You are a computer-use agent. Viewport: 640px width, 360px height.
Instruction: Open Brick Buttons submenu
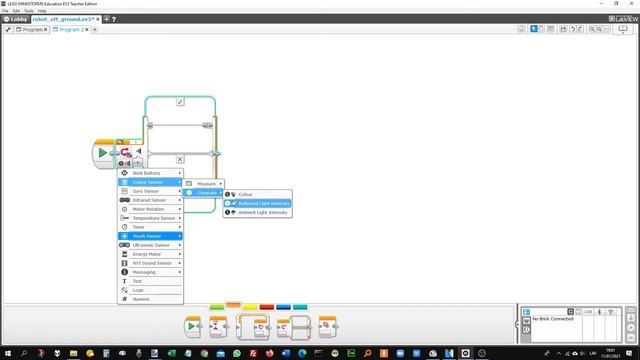click(150, 173)
